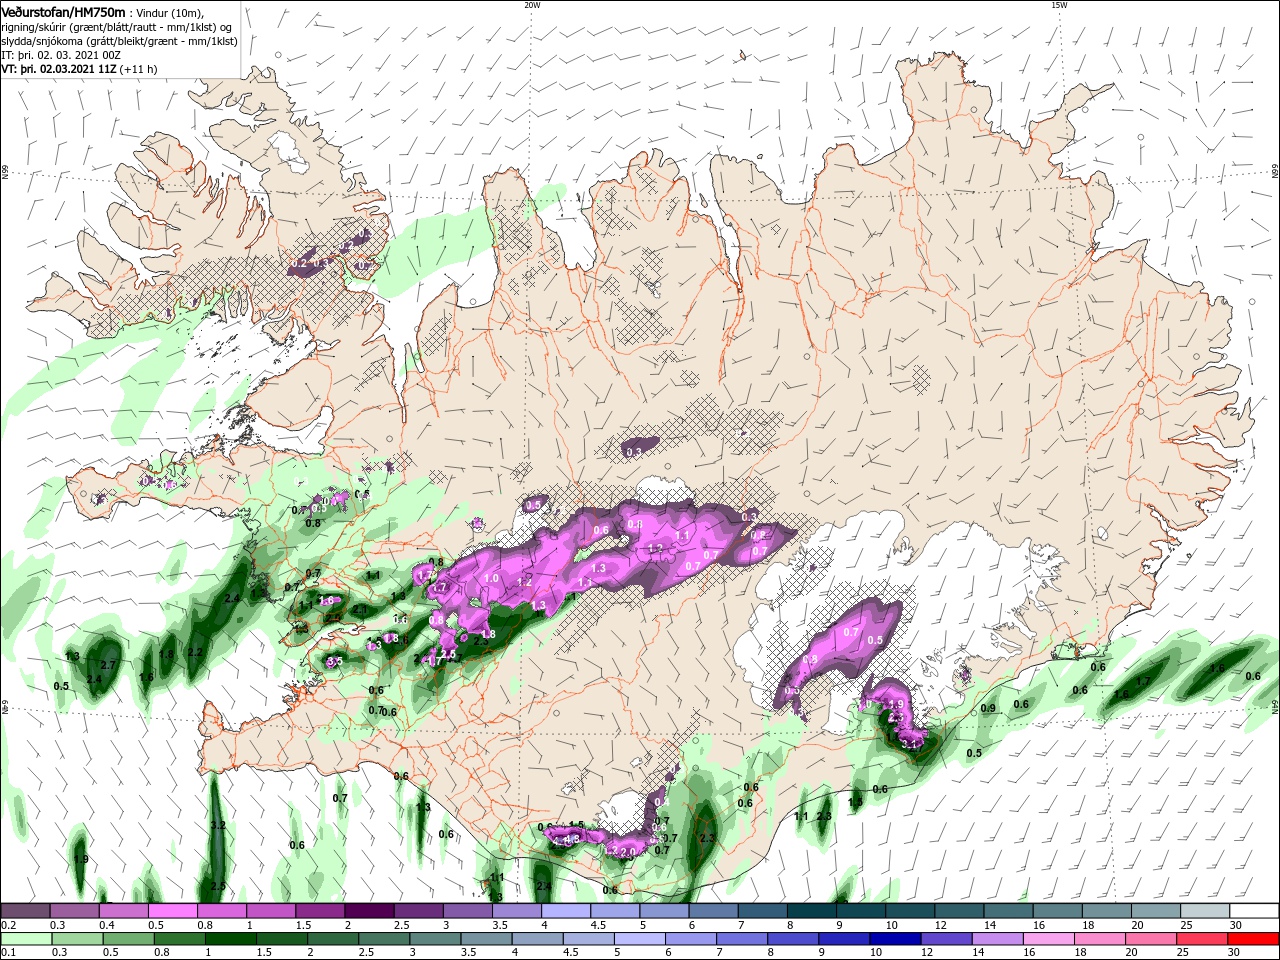1280x960 pixels.
Task: Click the hot pink 20 swatch in rain legend
Action: point(1151,939)
